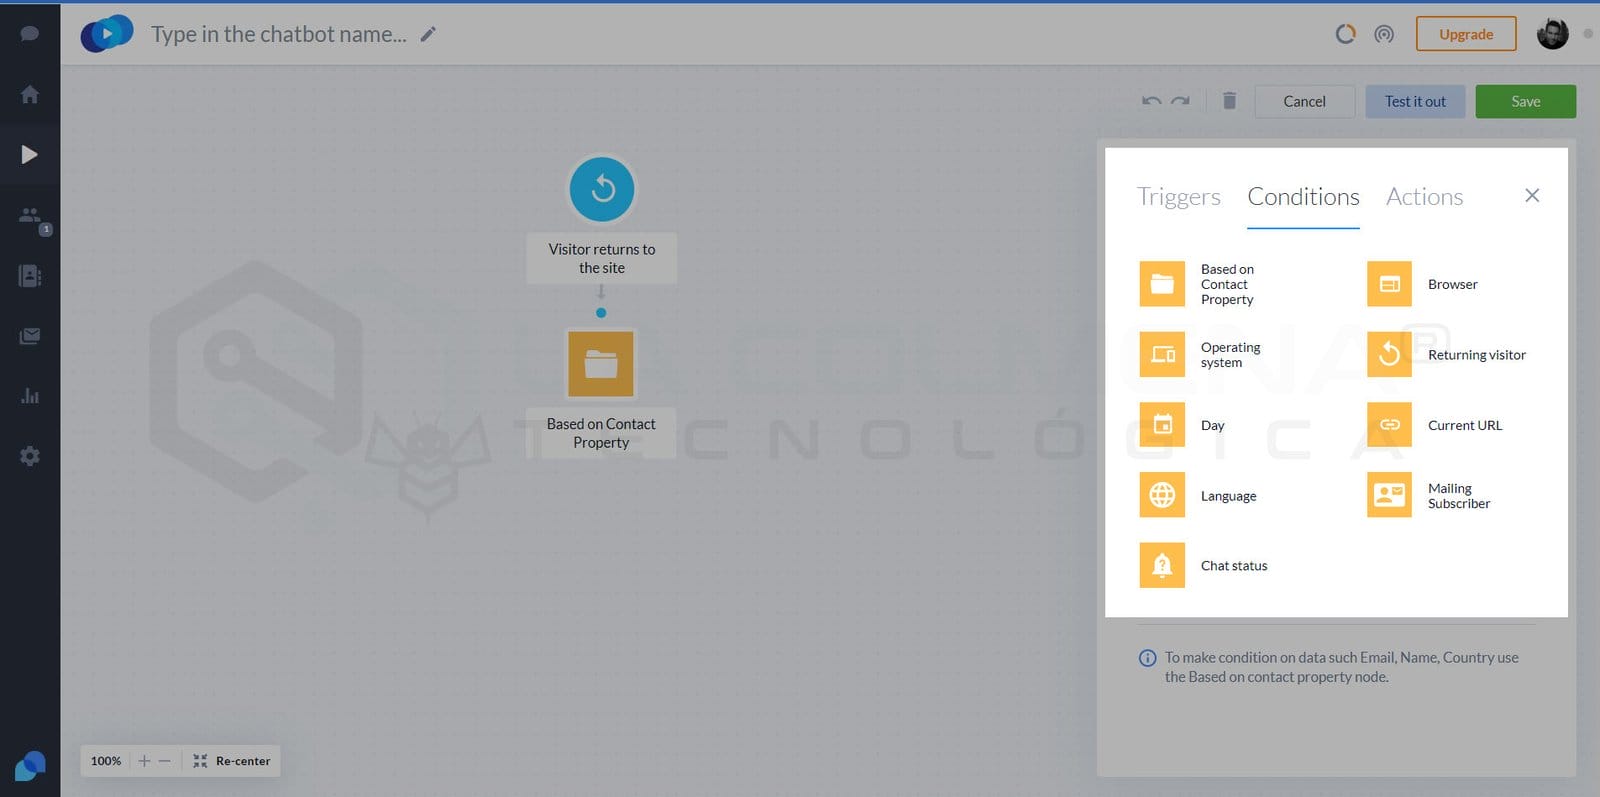Switch to the Triggers tab
Image resolution: width=1600 pixels, height=797 pixels.
(x=1178, y=197)
